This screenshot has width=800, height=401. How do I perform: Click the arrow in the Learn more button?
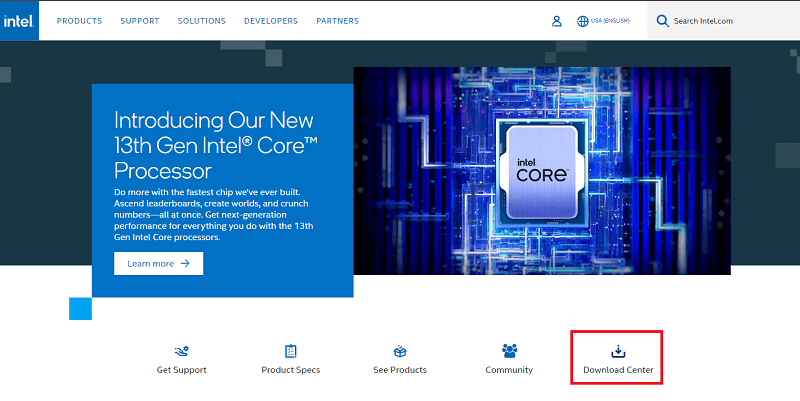tap(185, 263)
